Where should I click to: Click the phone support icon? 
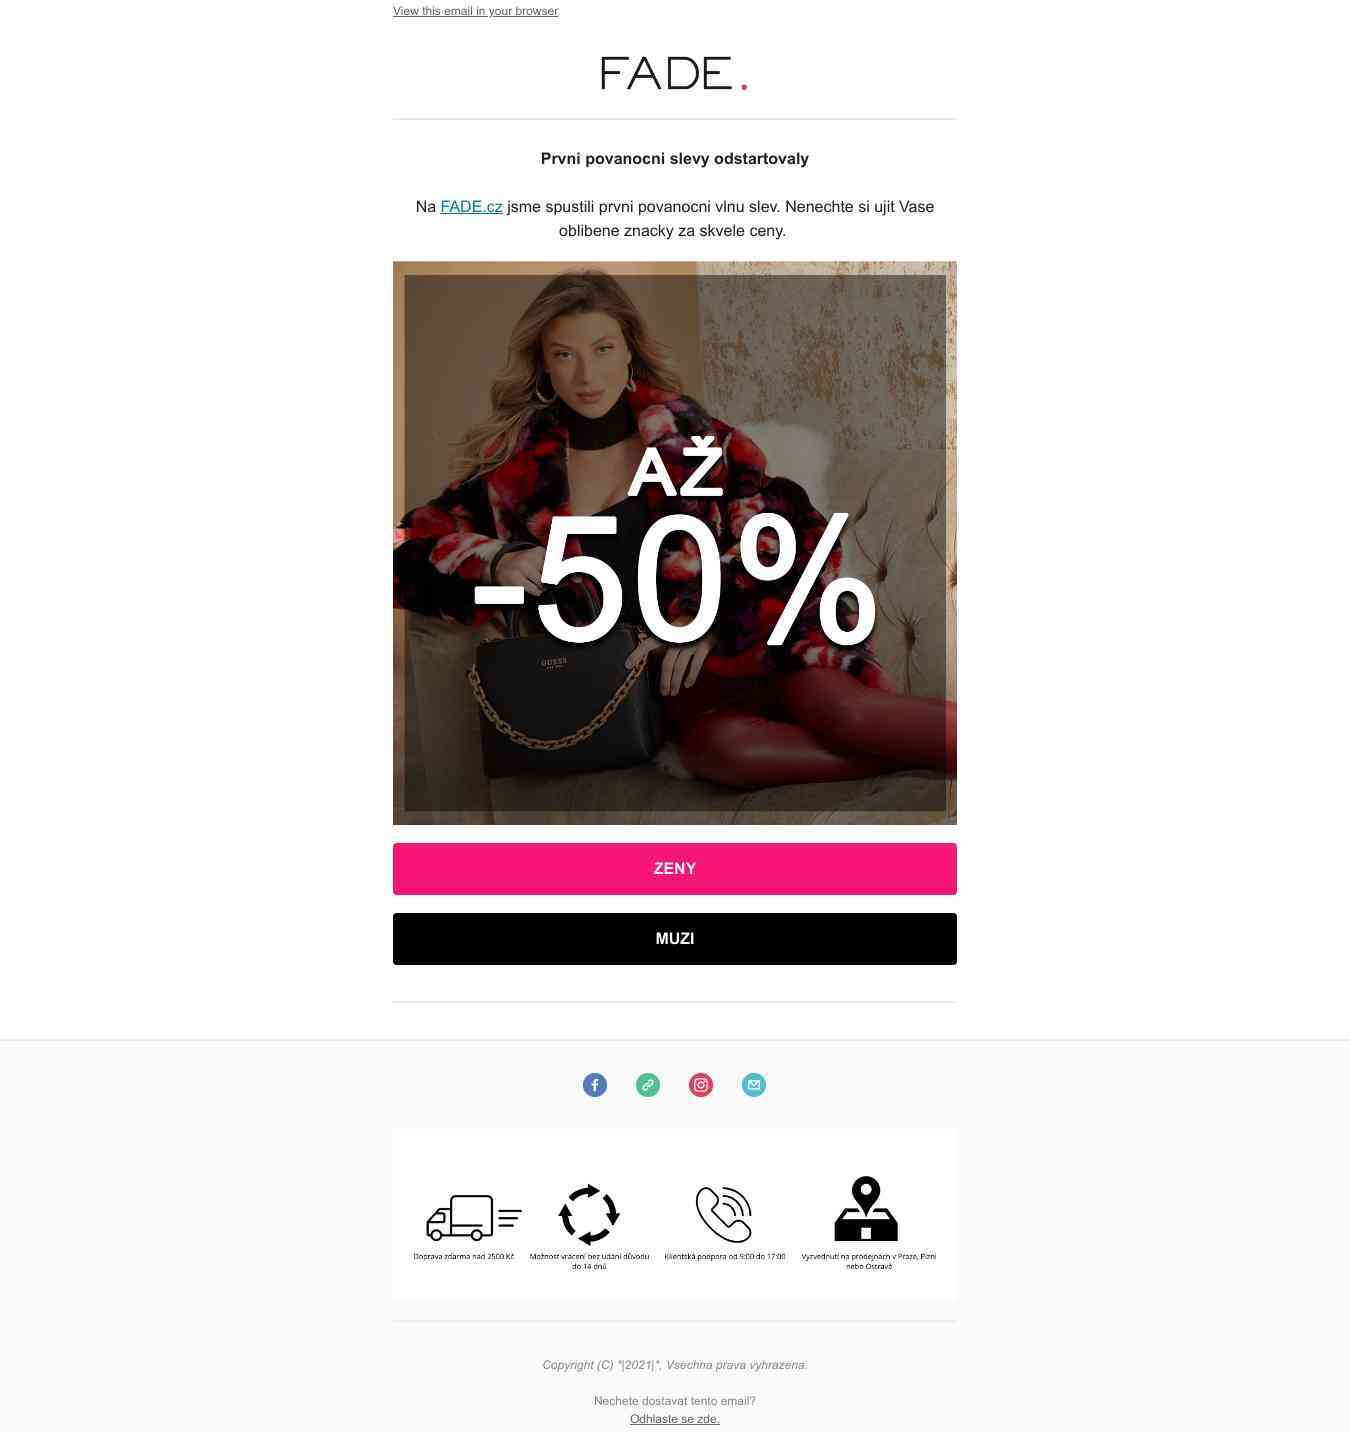click(x=724, y=1214)
